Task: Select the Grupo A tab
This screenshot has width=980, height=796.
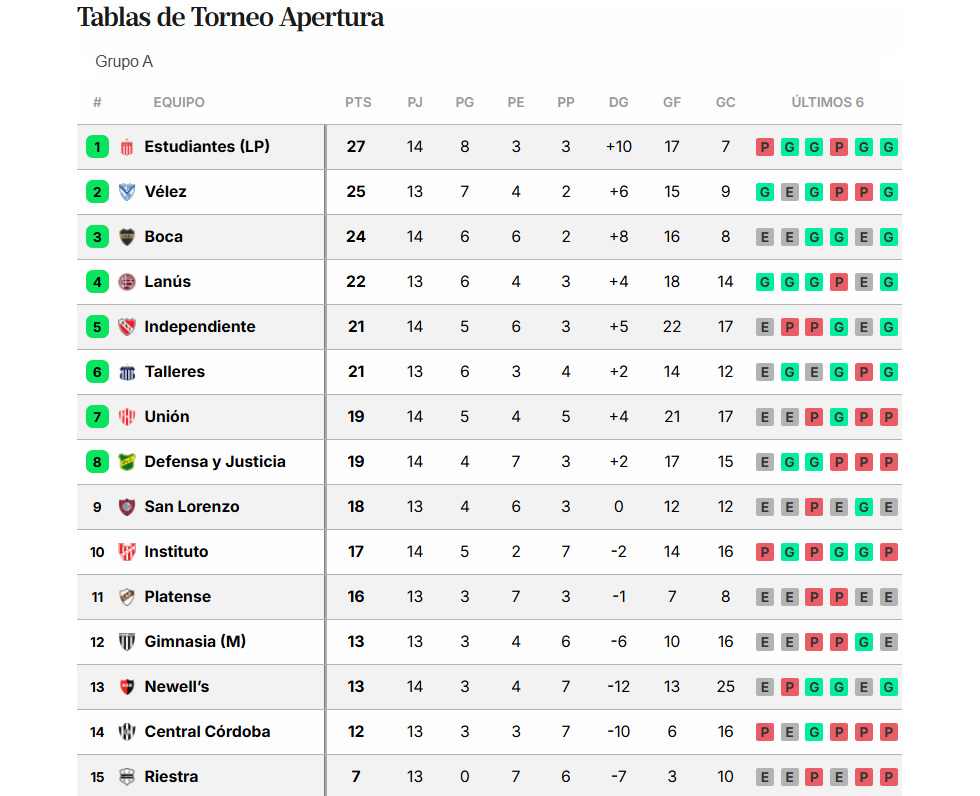Action: 124,62
